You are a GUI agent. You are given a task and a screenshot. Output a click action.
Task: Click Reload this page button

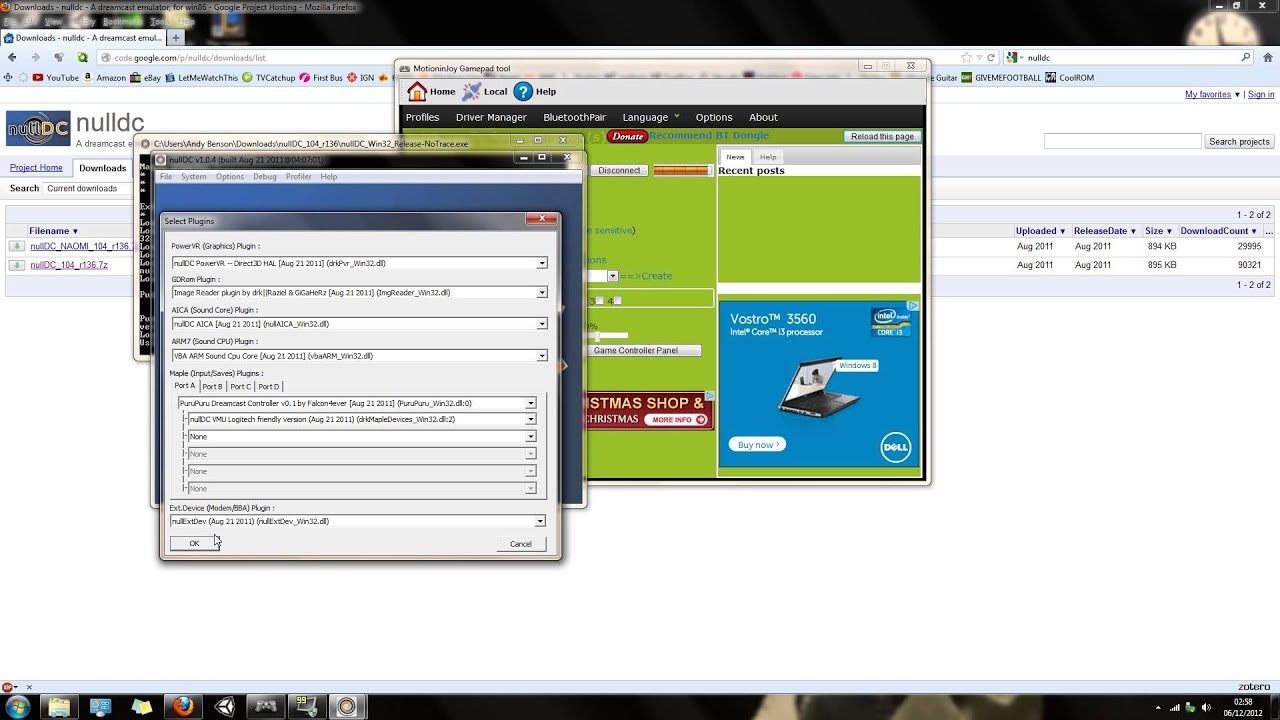point(882,136)
